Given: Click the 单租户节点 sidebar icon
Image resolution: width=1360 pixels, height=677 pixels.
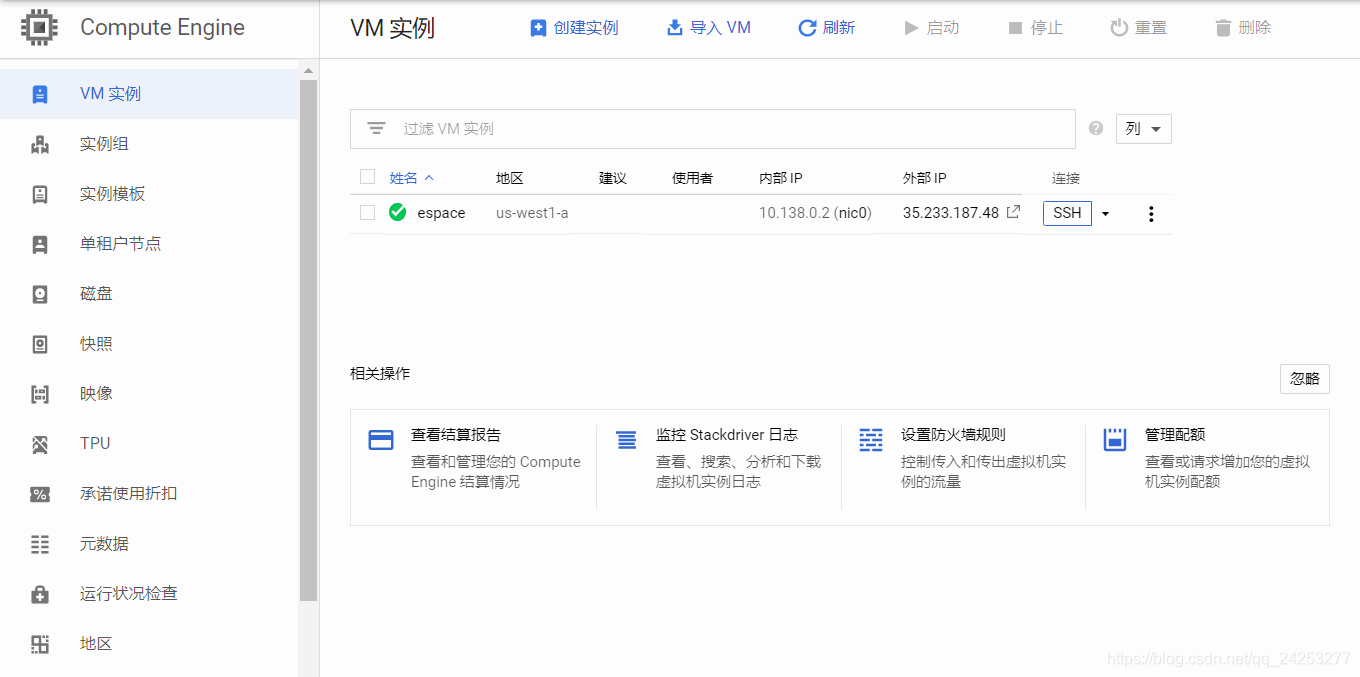Looking at the screenshot, I should pyautogui.click(x=40, y=244).
